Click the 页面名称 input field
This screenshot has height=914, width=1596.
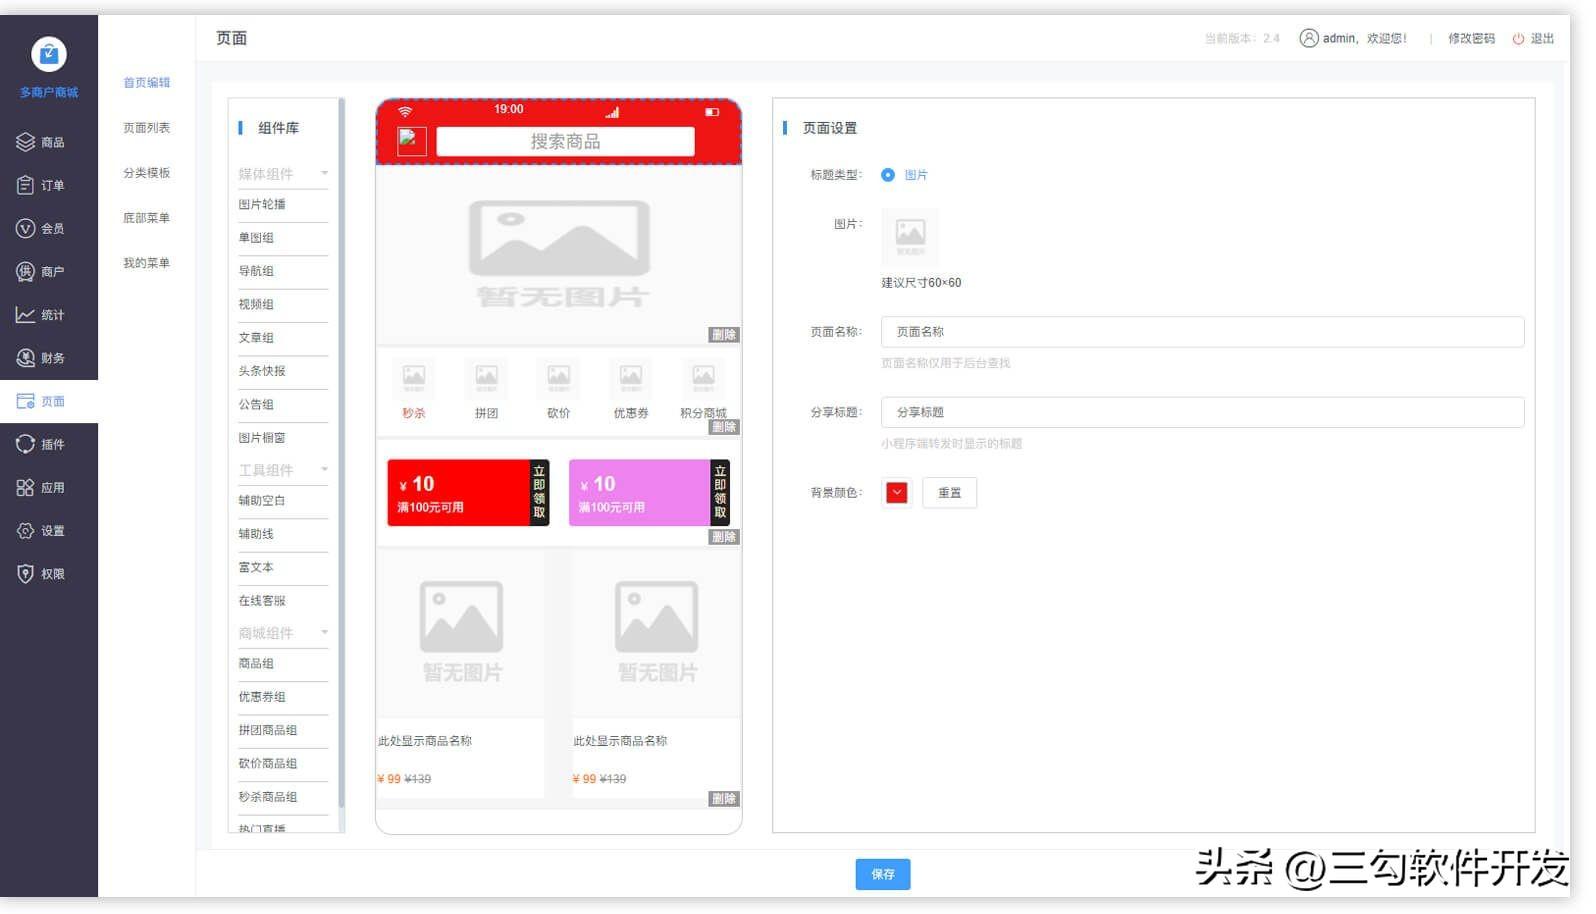(1202, 332)
